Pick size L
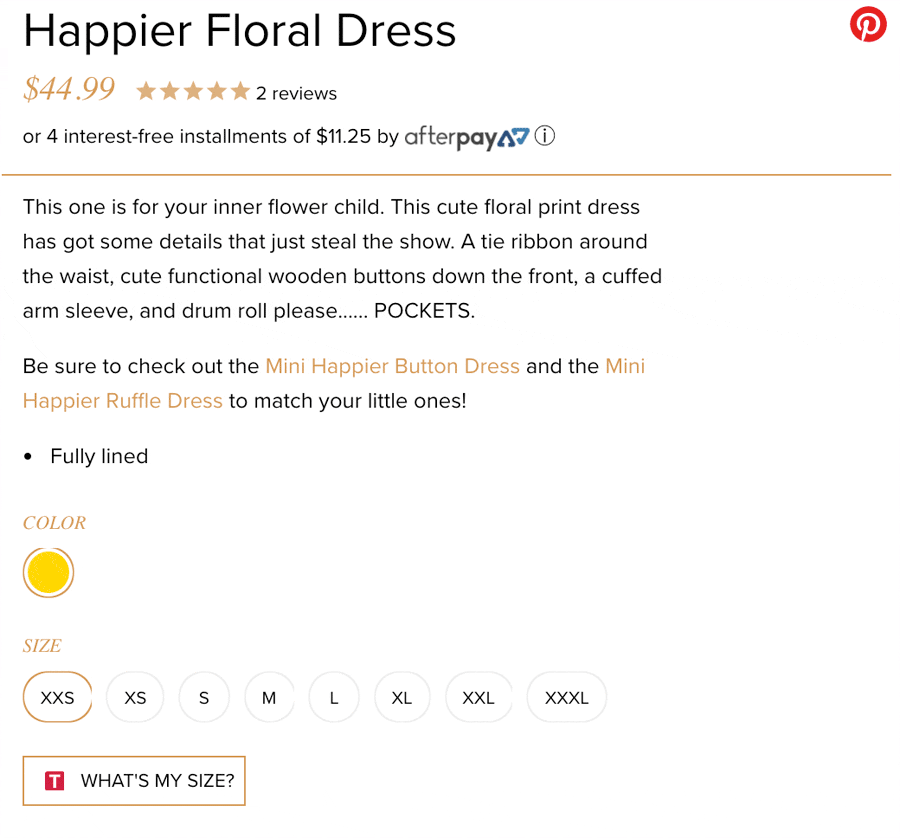 334,697
